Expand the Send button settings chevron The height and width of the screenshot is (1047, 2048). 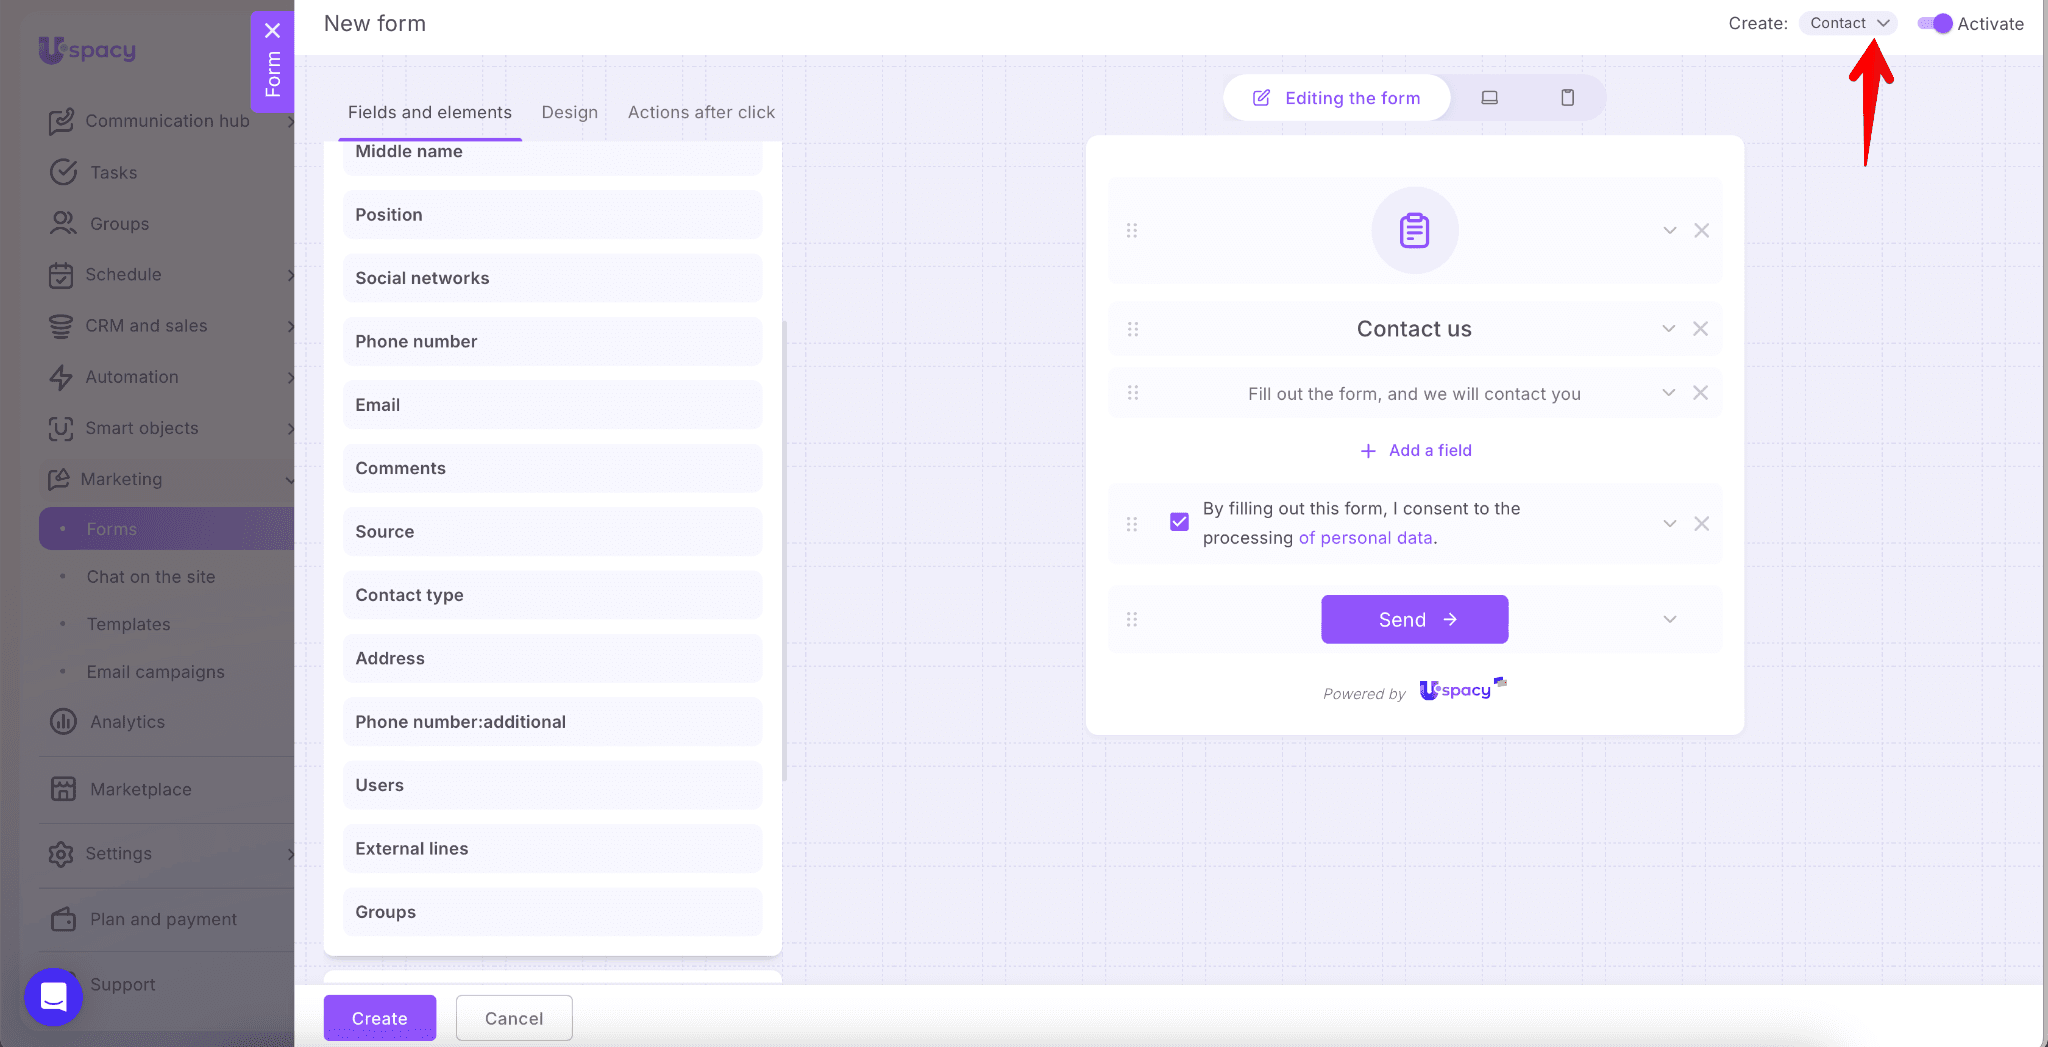[x=1669, y=620]
